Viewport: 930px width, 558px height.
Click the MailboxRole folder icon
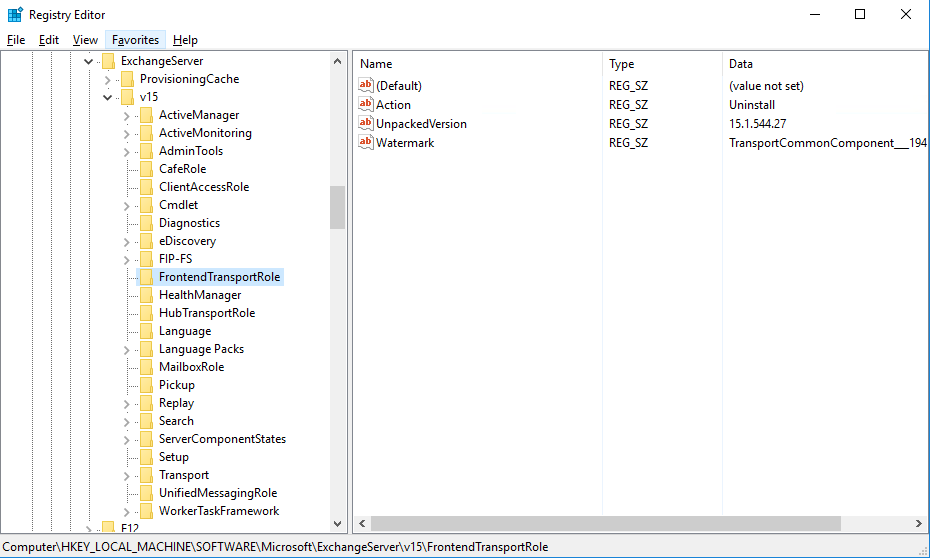[x=146, y=366]
